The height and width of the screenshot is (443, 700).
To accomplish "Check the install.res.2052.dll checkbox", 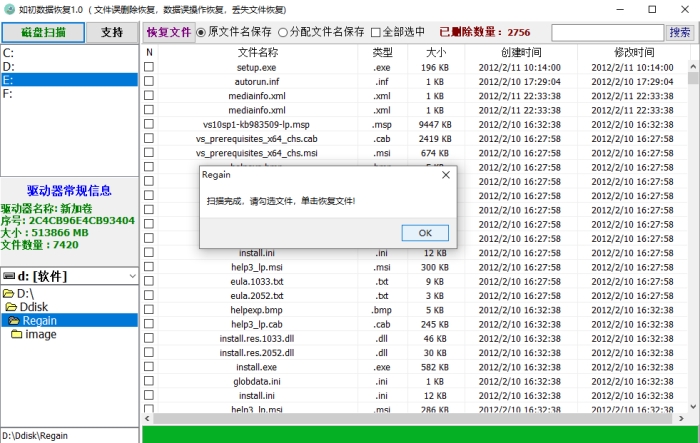I will coord(149,352).
